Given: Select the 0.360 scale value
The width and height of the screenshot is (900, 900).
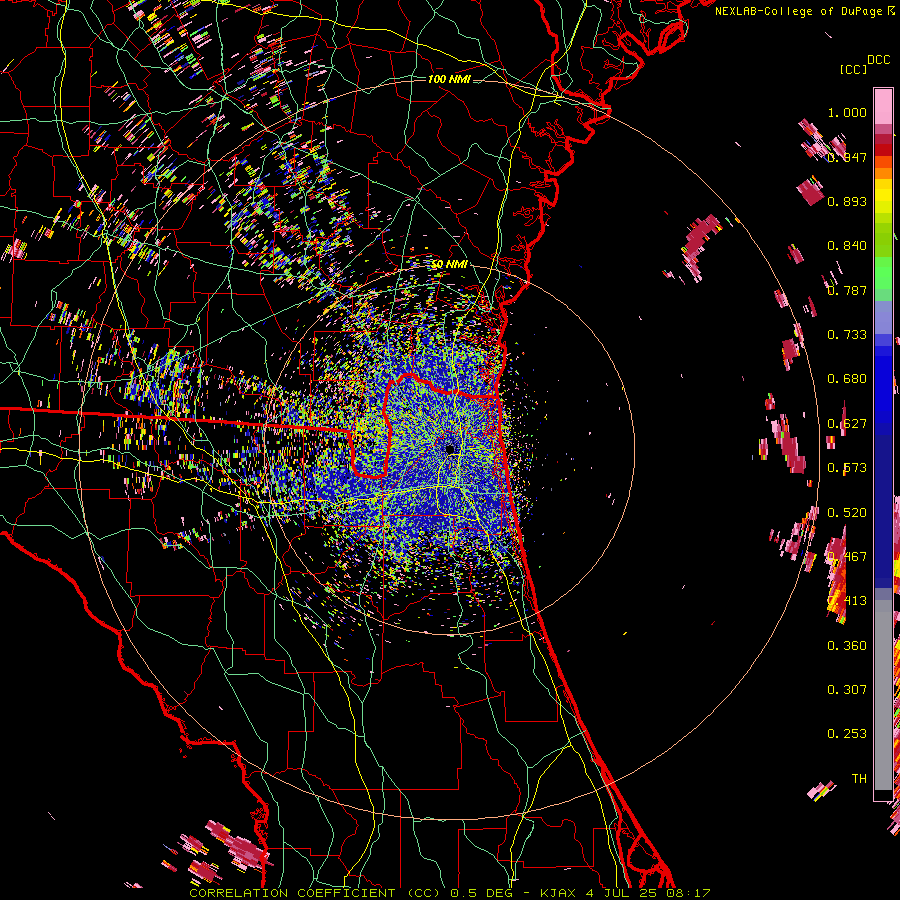Looking at the screenshot, I should pos(847,646).
